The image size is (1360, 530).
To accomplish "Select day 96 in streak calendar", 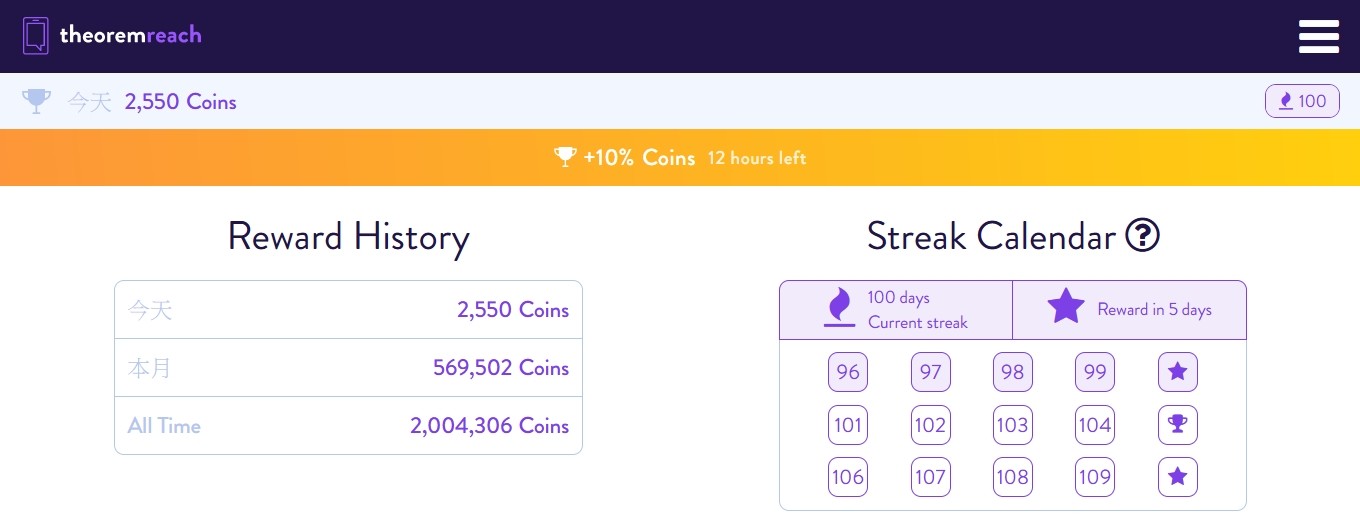I will 848,372.
